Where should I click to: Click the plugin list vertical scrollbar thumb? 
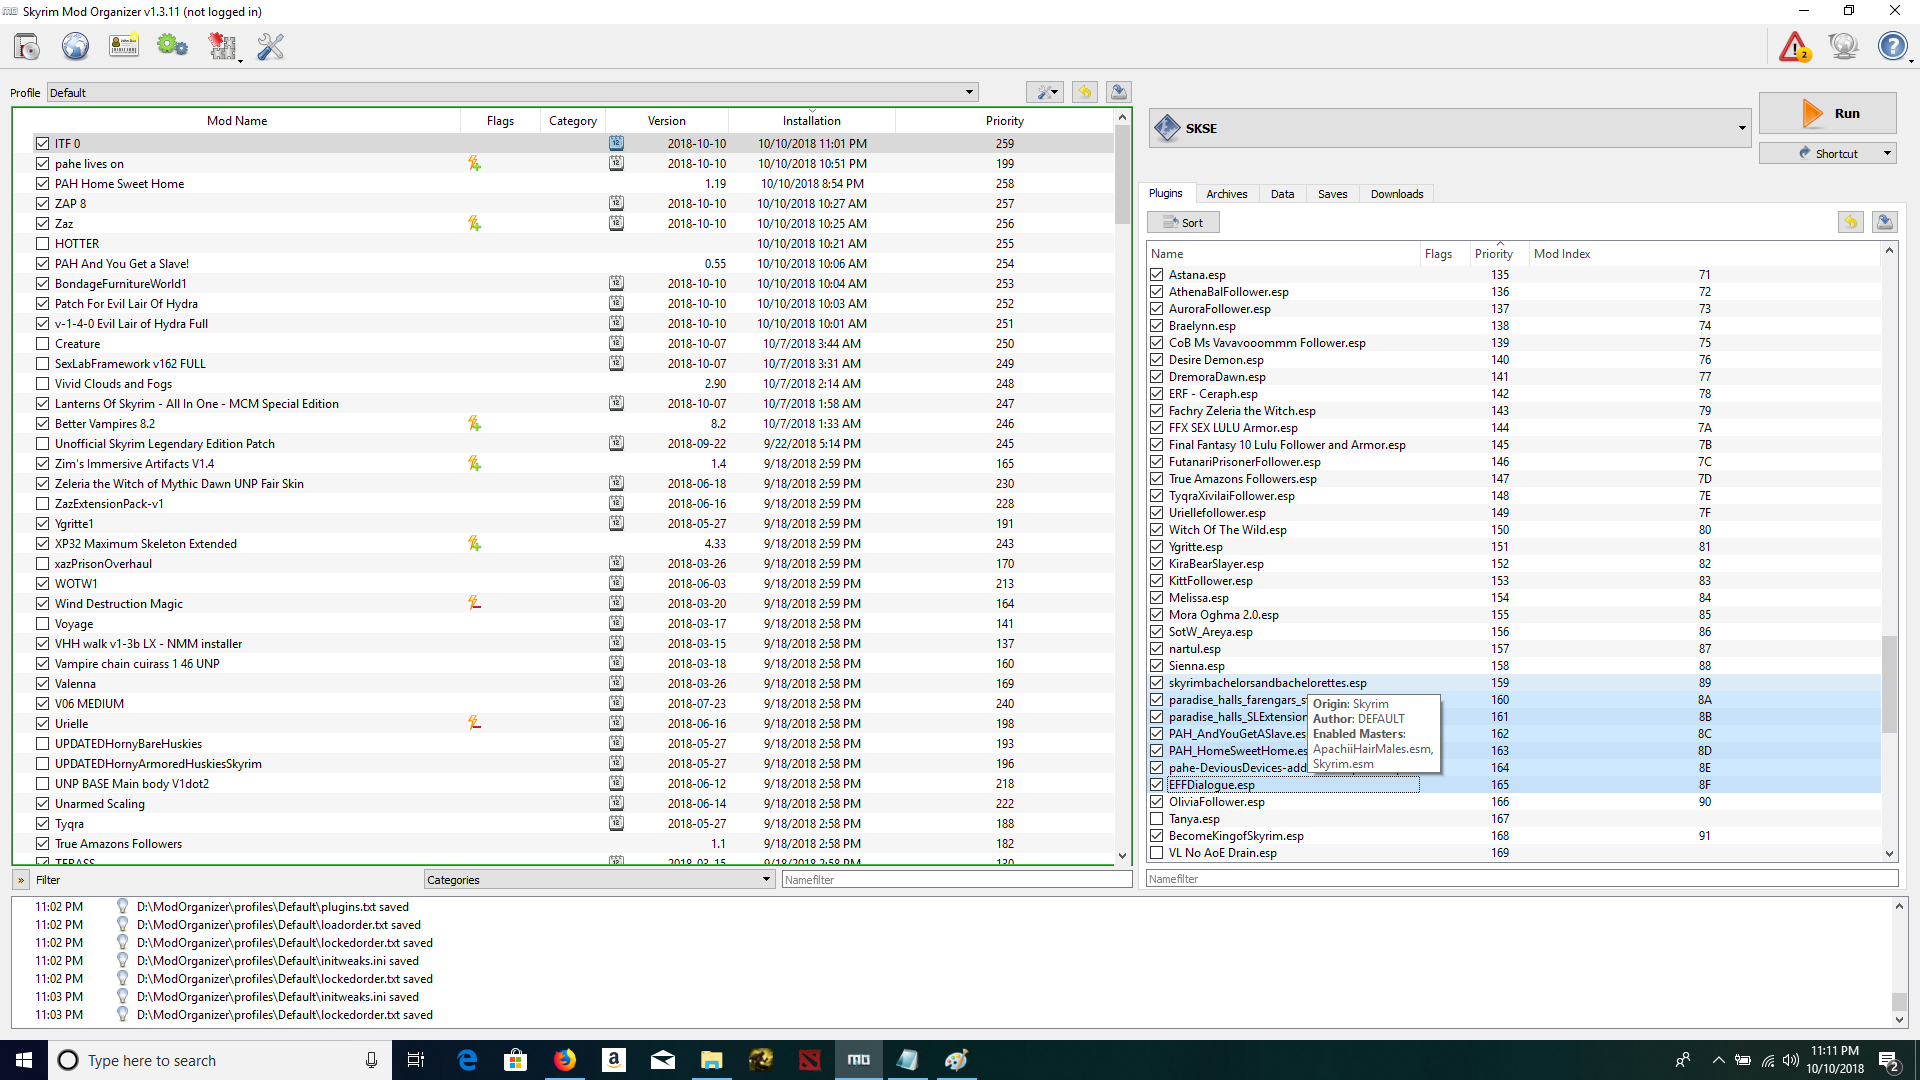1889,684
